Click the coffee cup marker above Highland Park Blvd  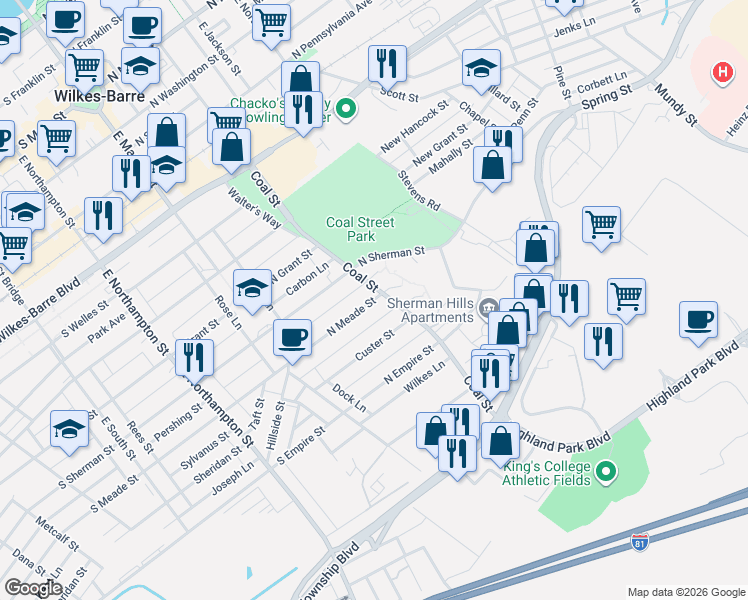tap(698, 321)
